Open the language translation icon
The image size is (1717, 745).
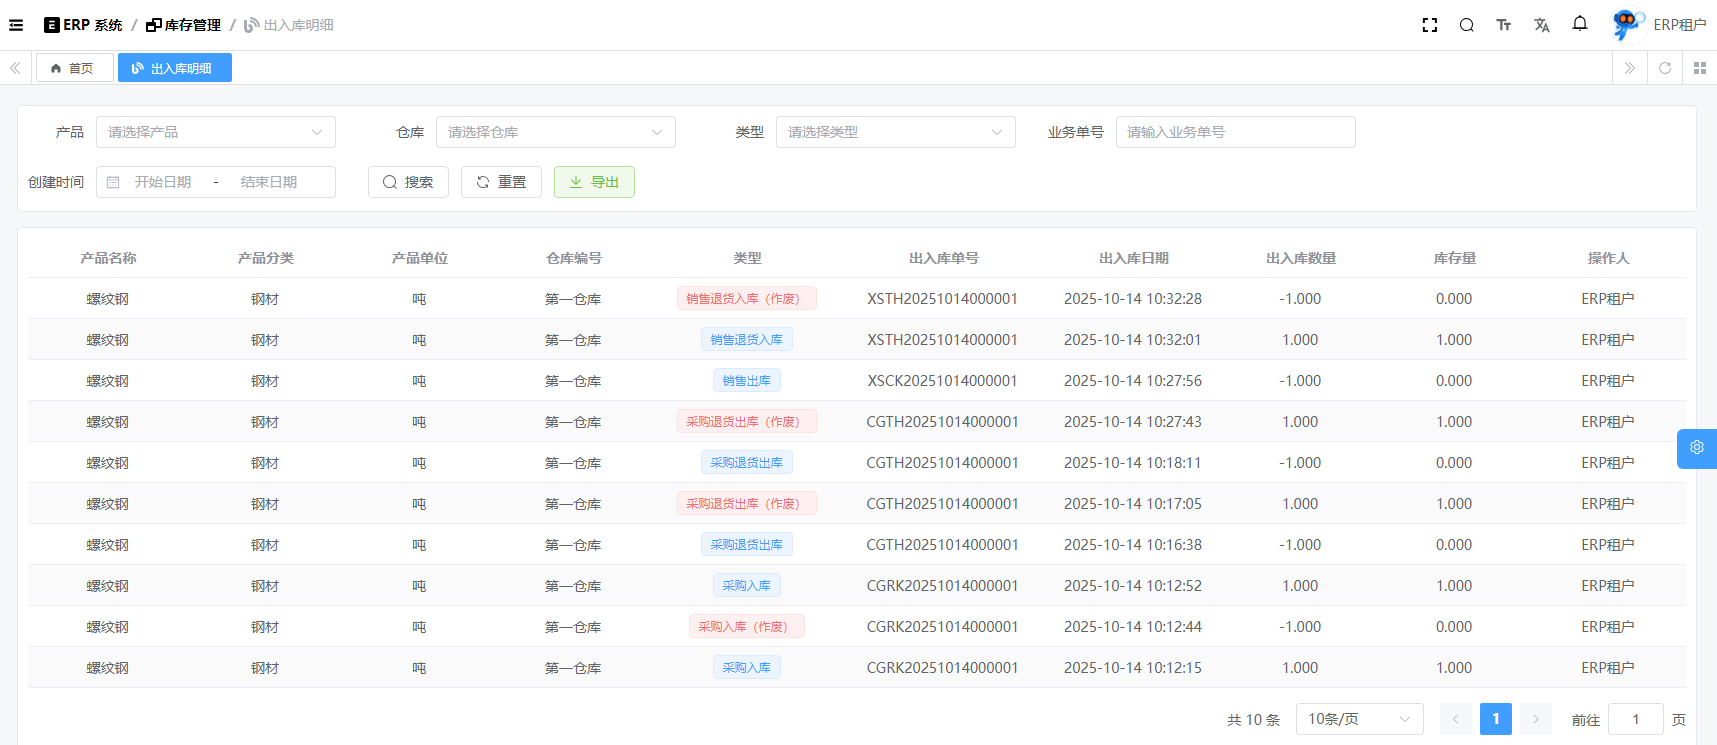(x=1542, y=25)
